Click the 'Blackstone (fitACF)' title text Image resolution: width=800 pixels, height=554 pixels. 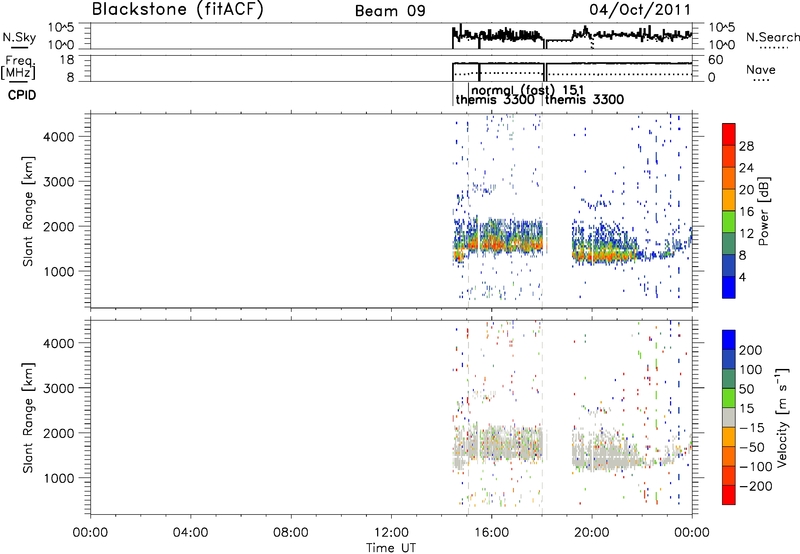tap(178, 9)
